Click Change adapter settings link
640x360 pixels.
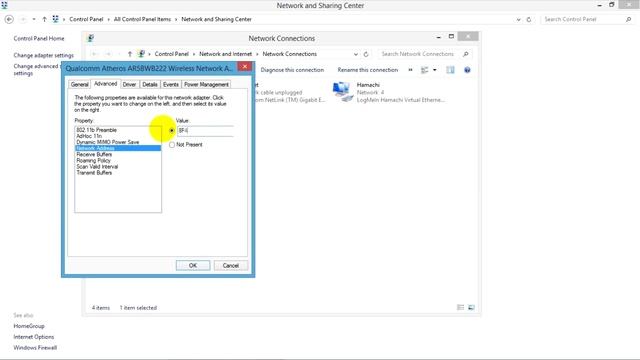pos(44,55)
